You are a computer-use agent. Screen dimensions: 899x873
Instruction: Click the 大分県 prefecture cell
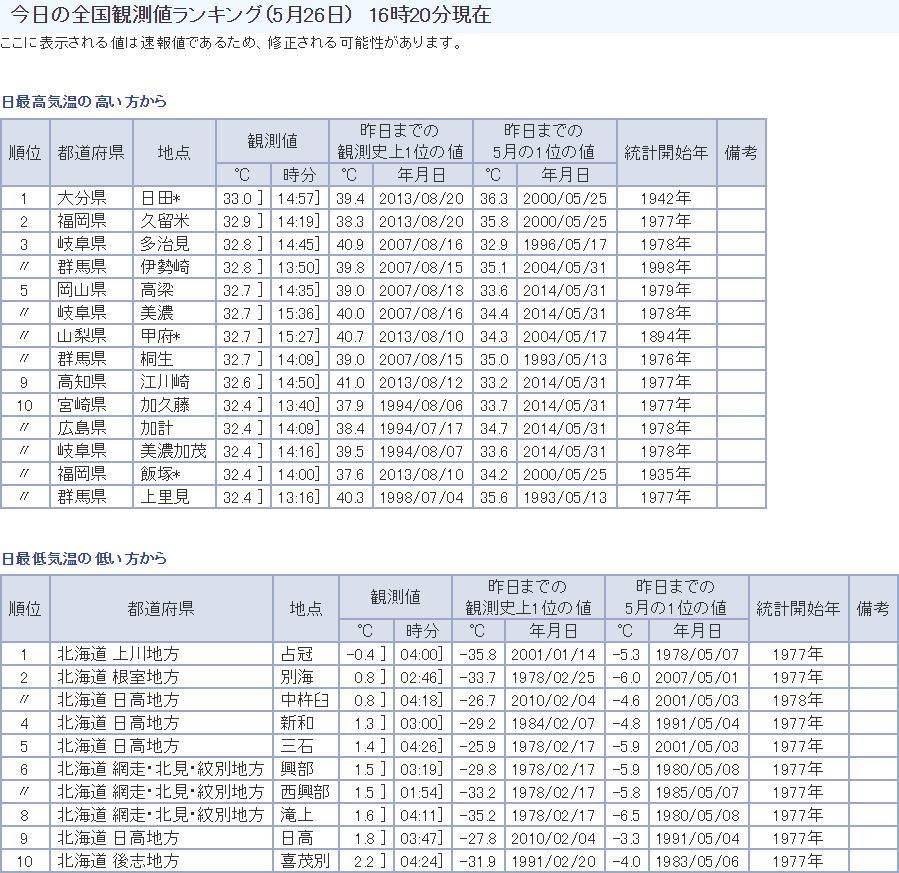(82, 198)
